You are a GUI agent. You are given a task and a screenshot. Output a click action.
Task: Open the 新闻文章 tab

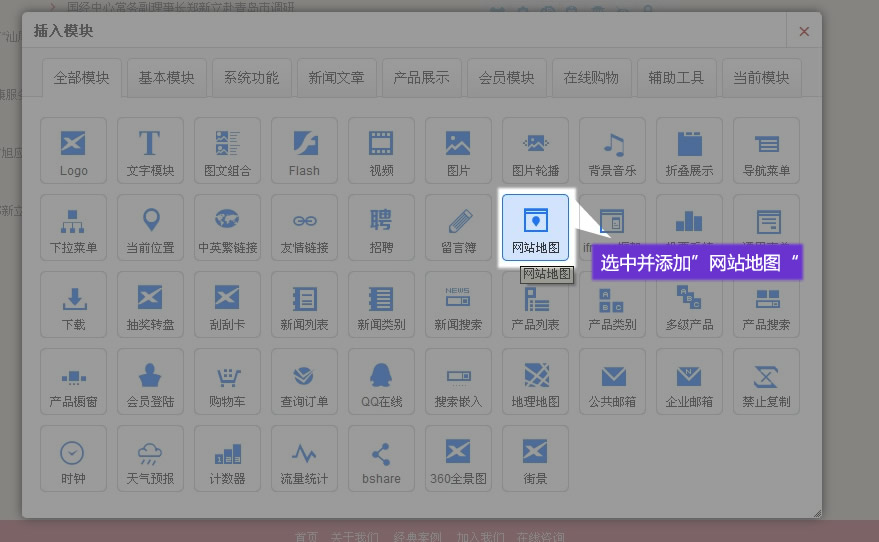coord(336,77)
